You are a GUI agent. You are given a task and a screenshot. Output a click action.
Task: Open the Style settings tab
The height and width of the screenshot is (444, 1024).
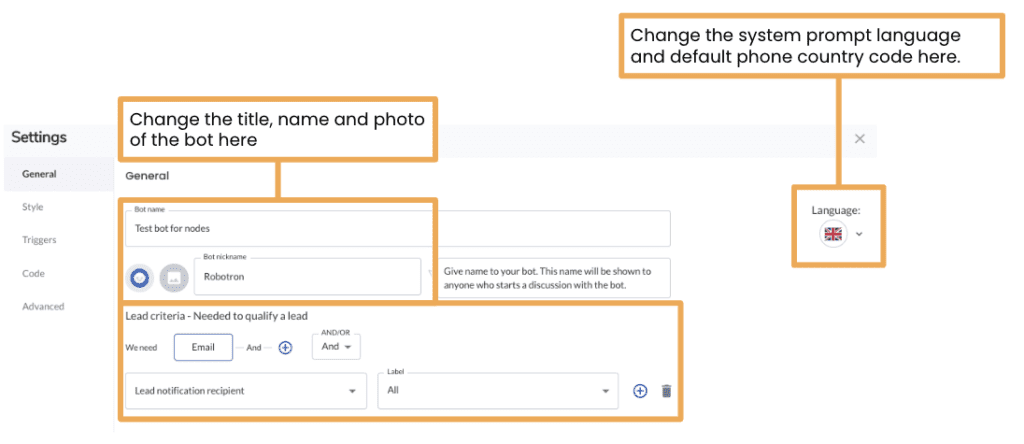tap(33, 207)
